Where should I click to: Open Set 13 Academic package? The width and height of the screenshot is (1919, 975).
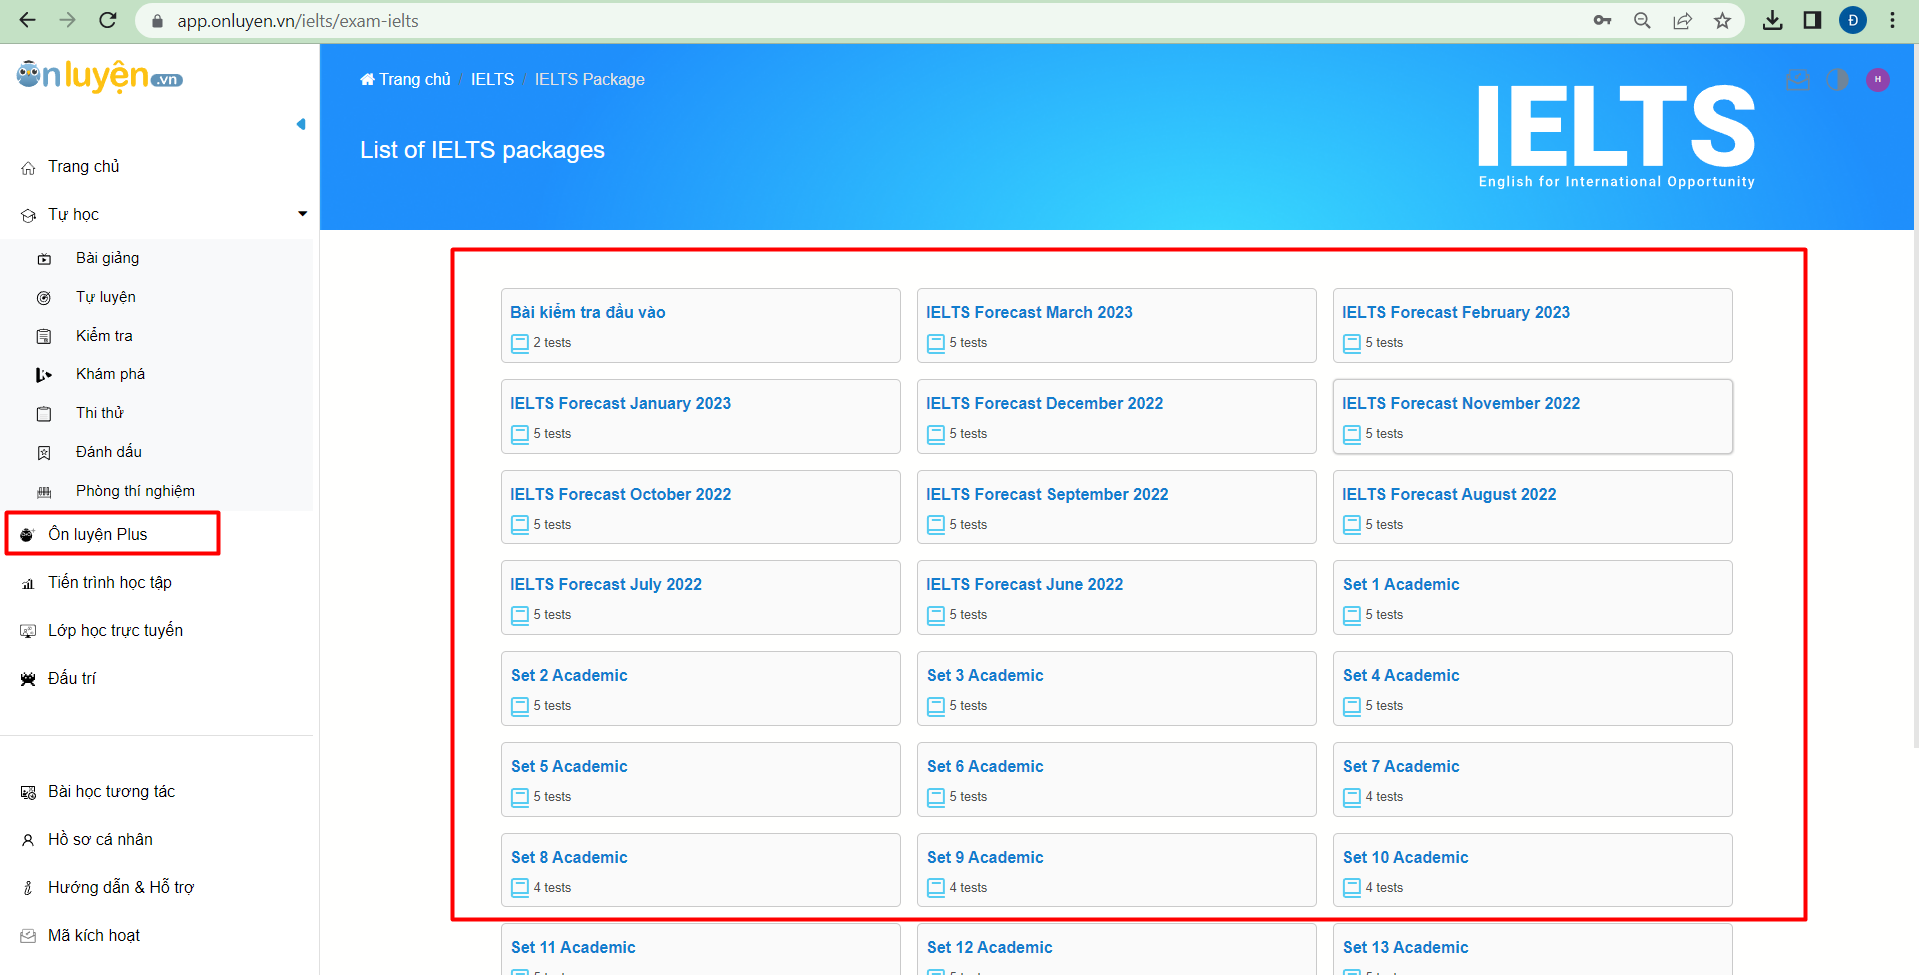point(1532,950)
